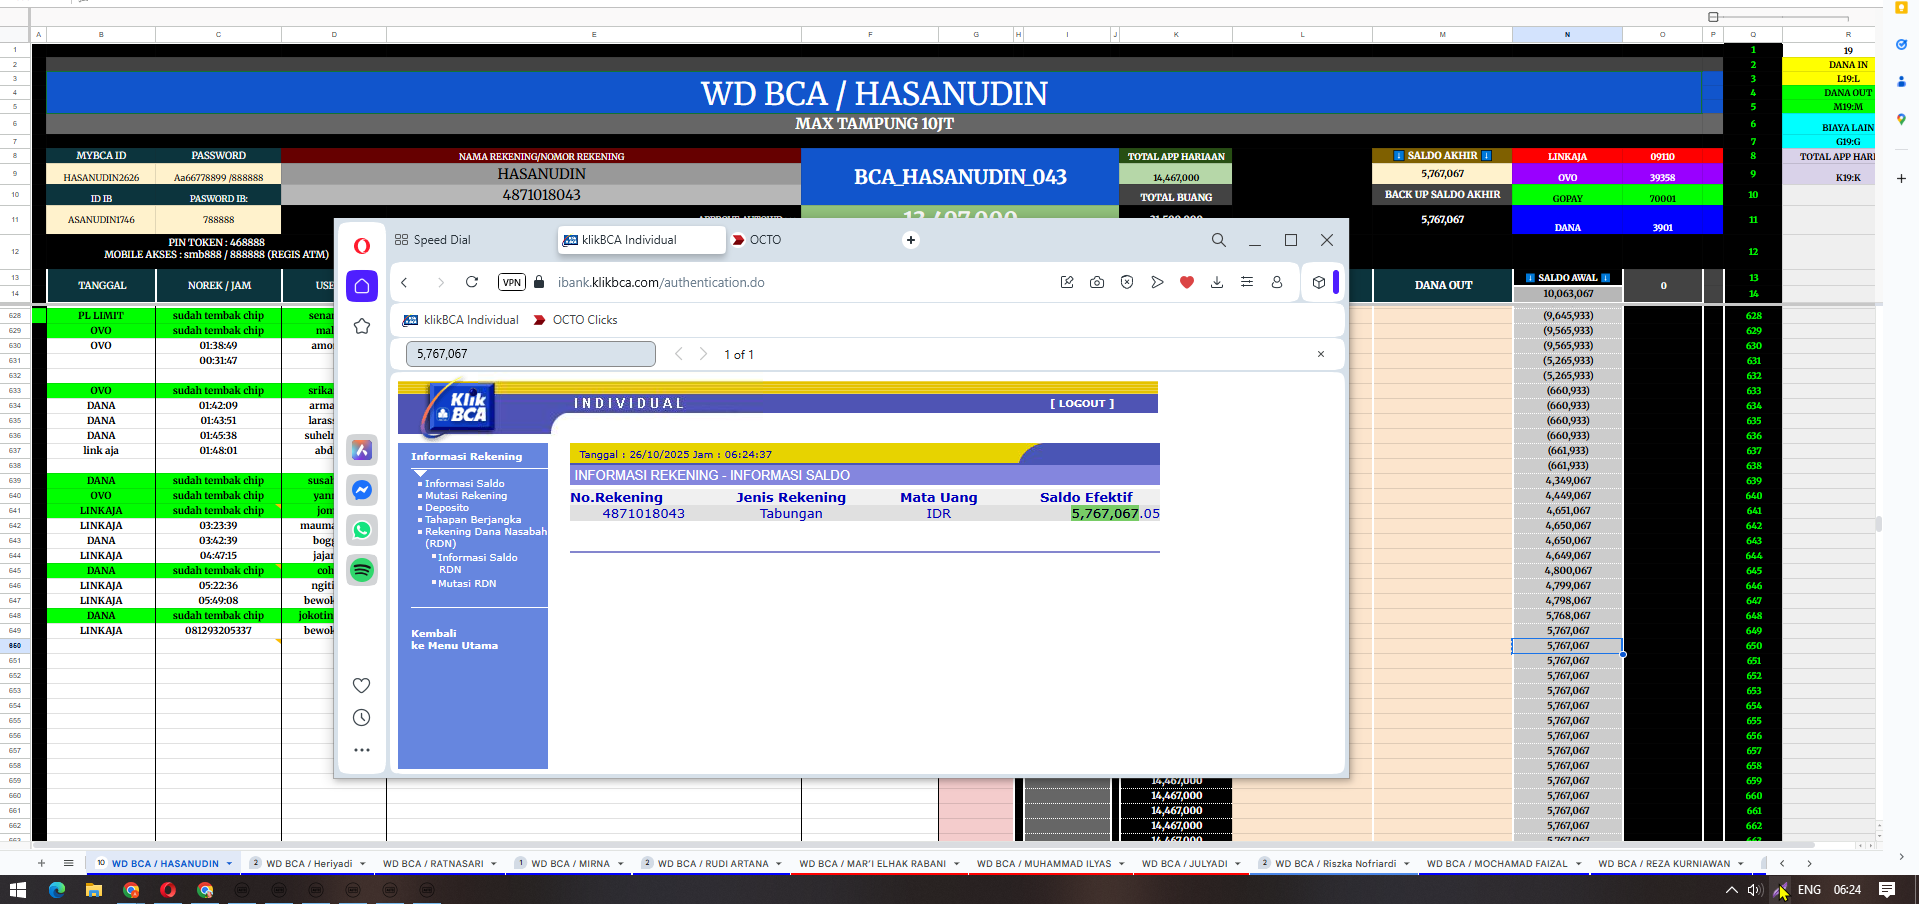Viewport: 1919px width, 904px height.
Task: Open the OCTO Clicks bookmark in the bookmarks bar
Action: 575,320
